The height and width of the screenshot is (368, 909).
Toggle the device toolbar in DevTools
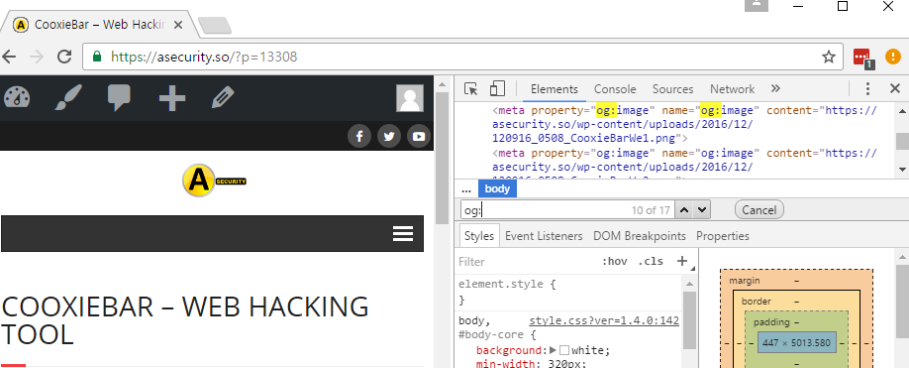click(x=497, y=89)
